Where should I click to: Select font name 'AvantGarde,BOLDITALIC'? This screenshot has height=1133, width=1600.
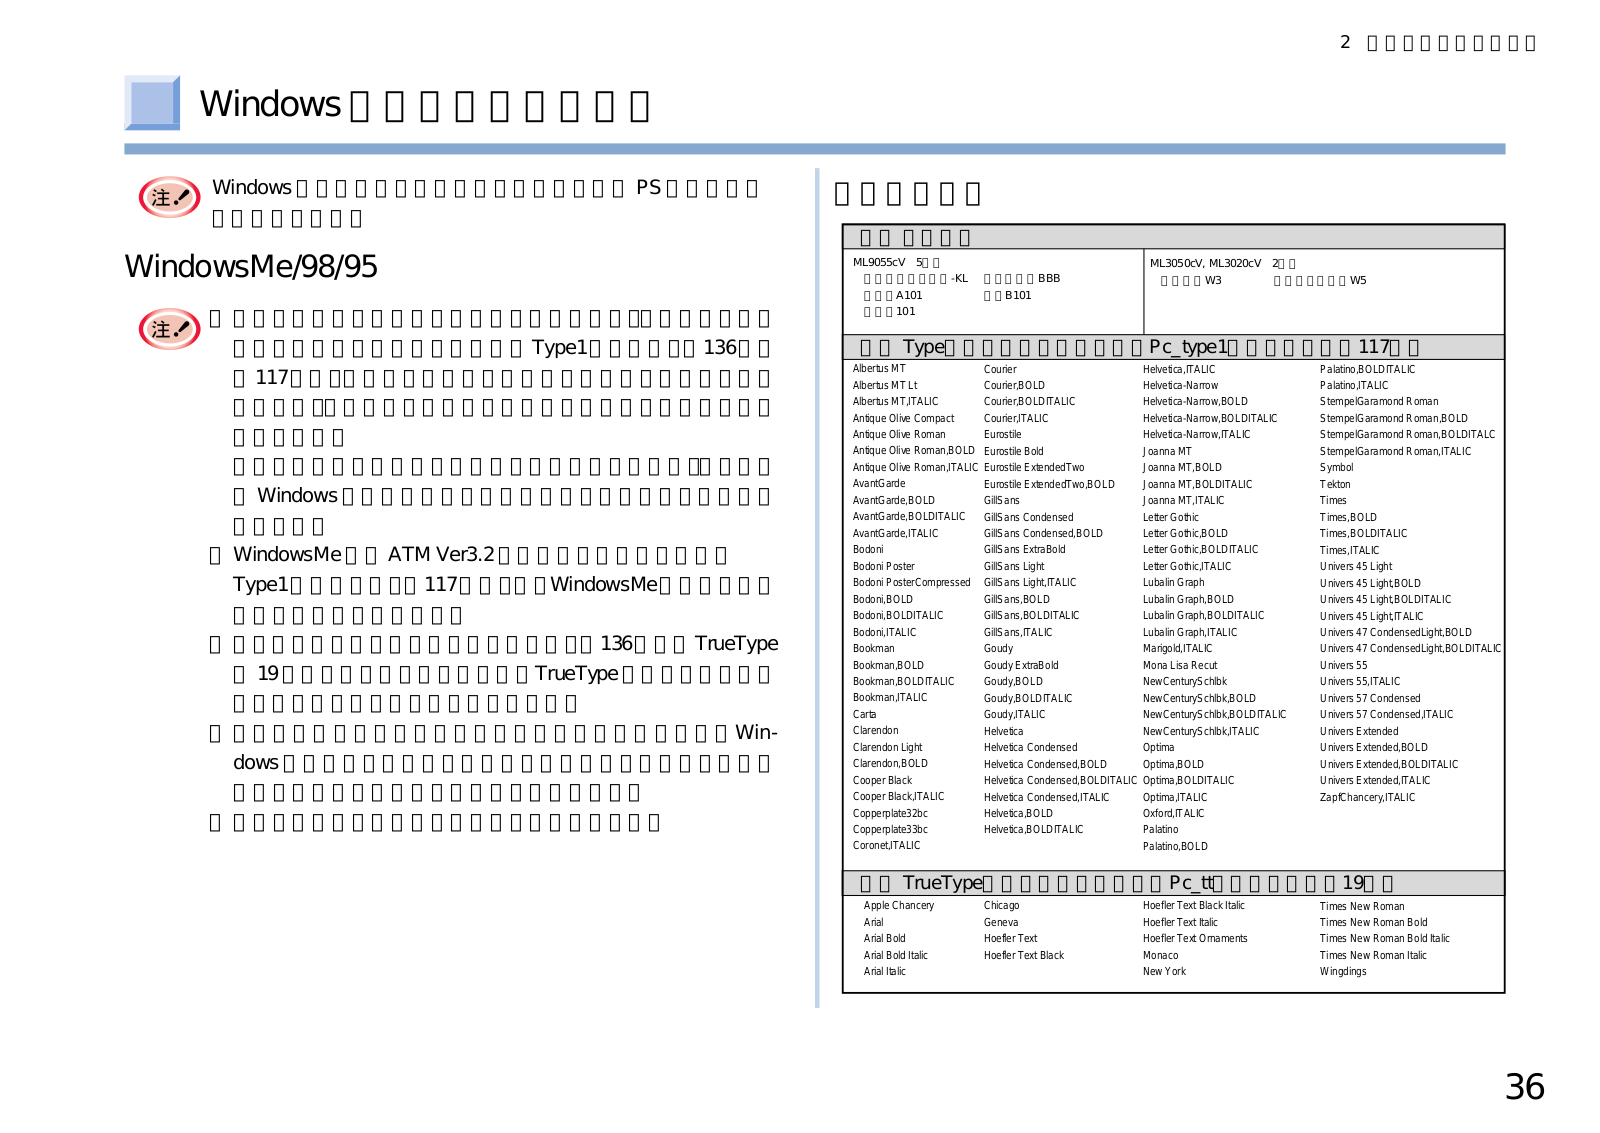point(909,517)
